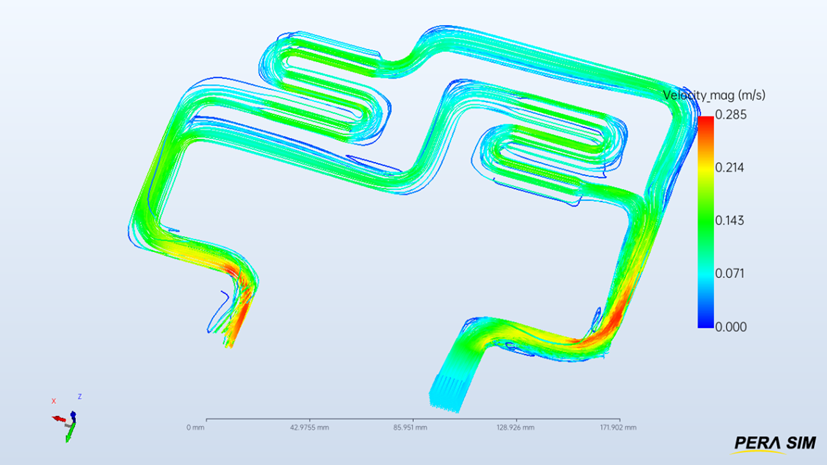
Task: Click the blue bottom of the color bar
Action: [706, 318]
